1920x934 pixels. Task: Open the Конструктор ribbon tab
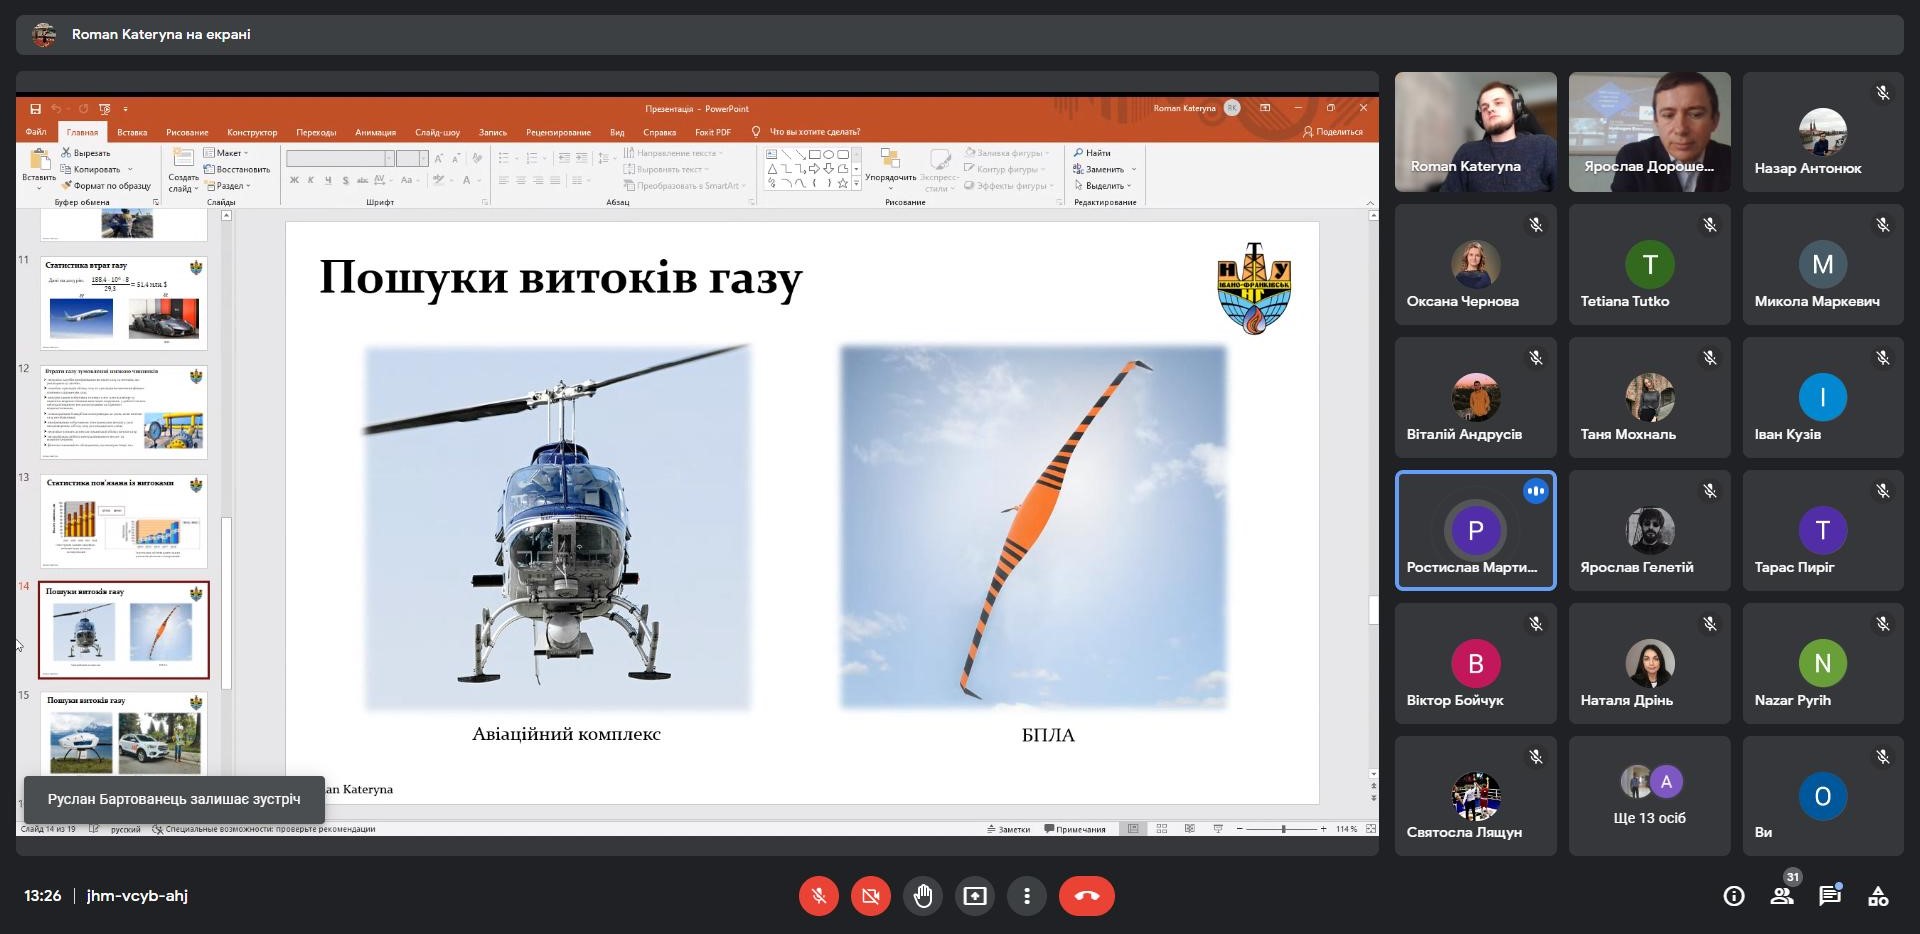coord(252,132)
